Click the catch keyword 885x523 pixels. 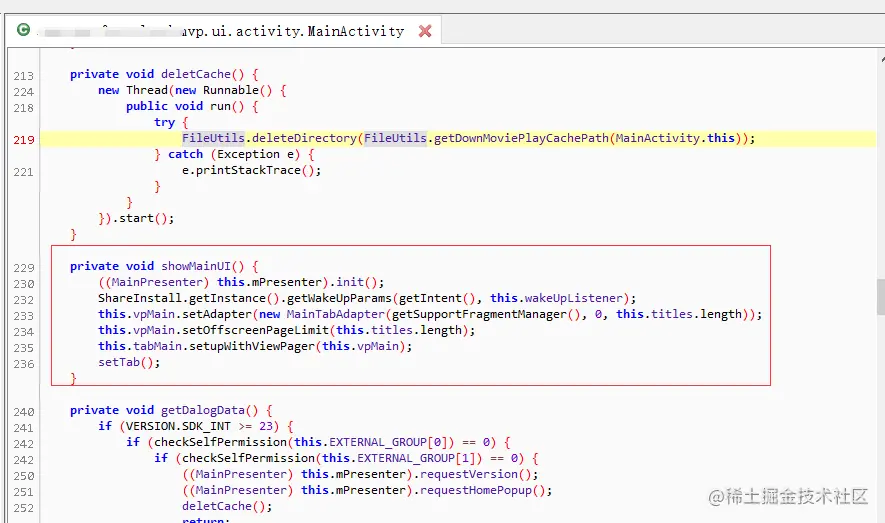pos(185,154)
